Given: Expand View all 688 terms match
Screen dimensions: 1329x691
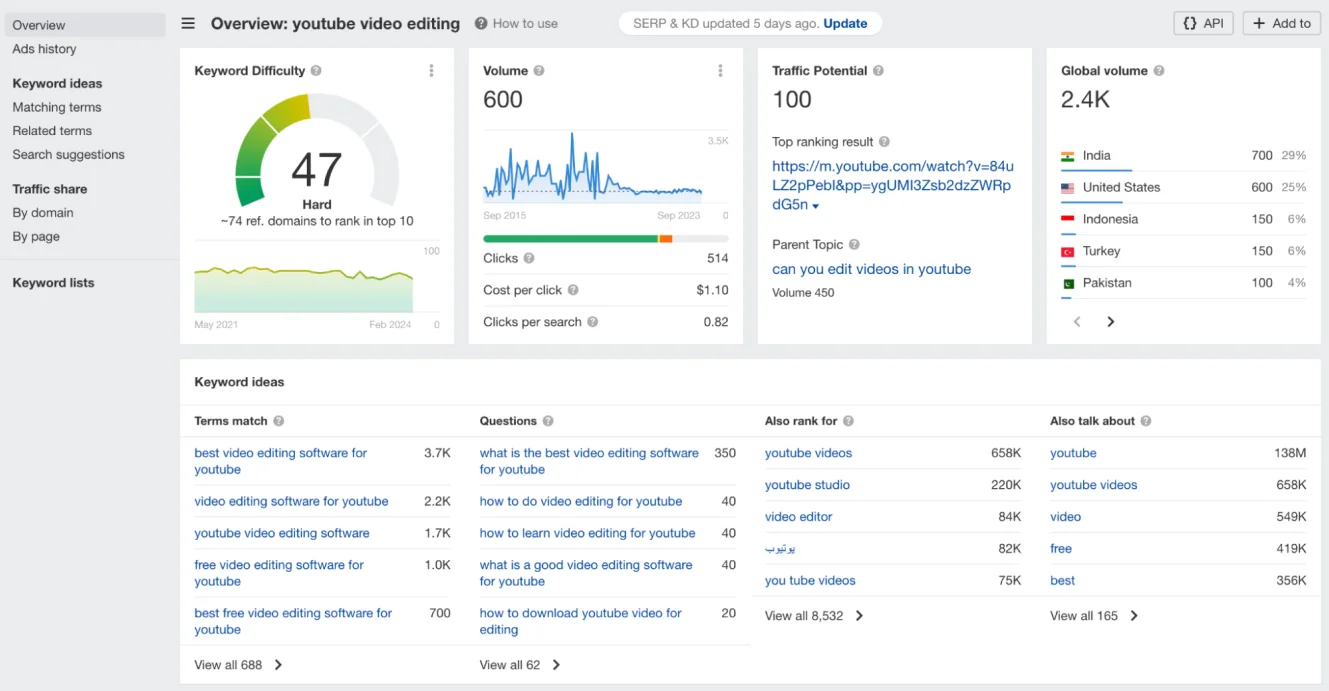Looking at the screenshot, I should tap(239, 665).
